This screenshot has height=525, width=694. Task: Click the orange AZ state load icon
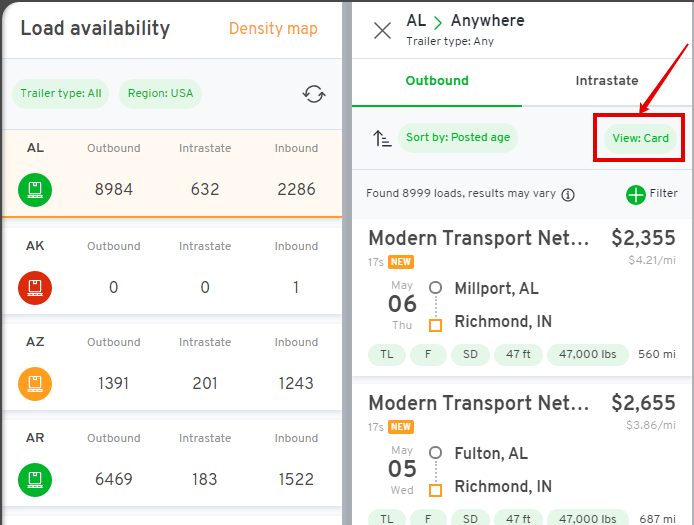point(35,384)
